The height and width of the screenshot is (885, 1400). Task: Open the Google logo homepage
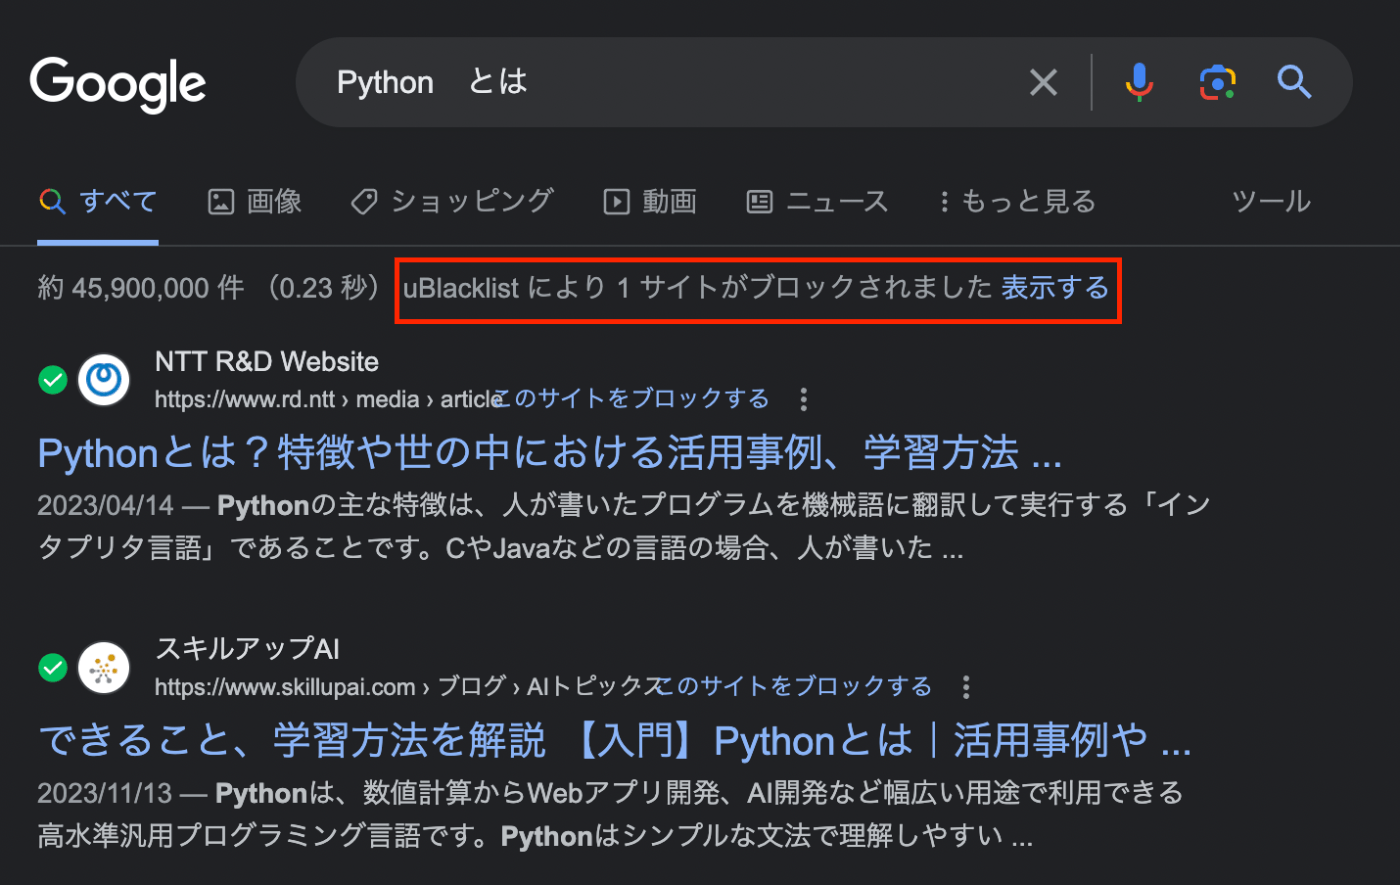click(x=118, y=84)
